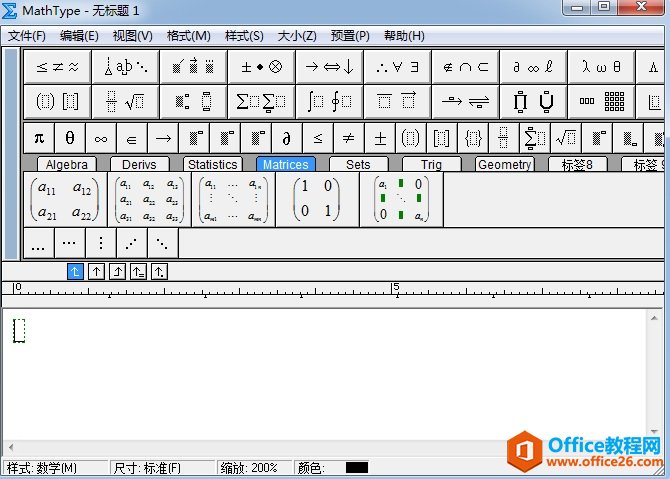
Task: Open underbar and overbar templates palette
Action: click(397, 102)
